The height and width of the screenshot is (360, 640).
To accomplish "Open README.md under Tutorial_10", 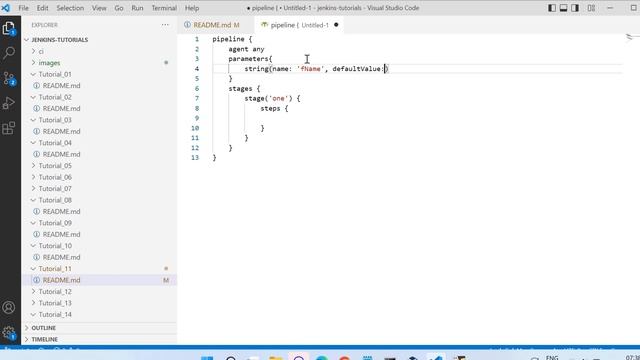I will [100, 257].
